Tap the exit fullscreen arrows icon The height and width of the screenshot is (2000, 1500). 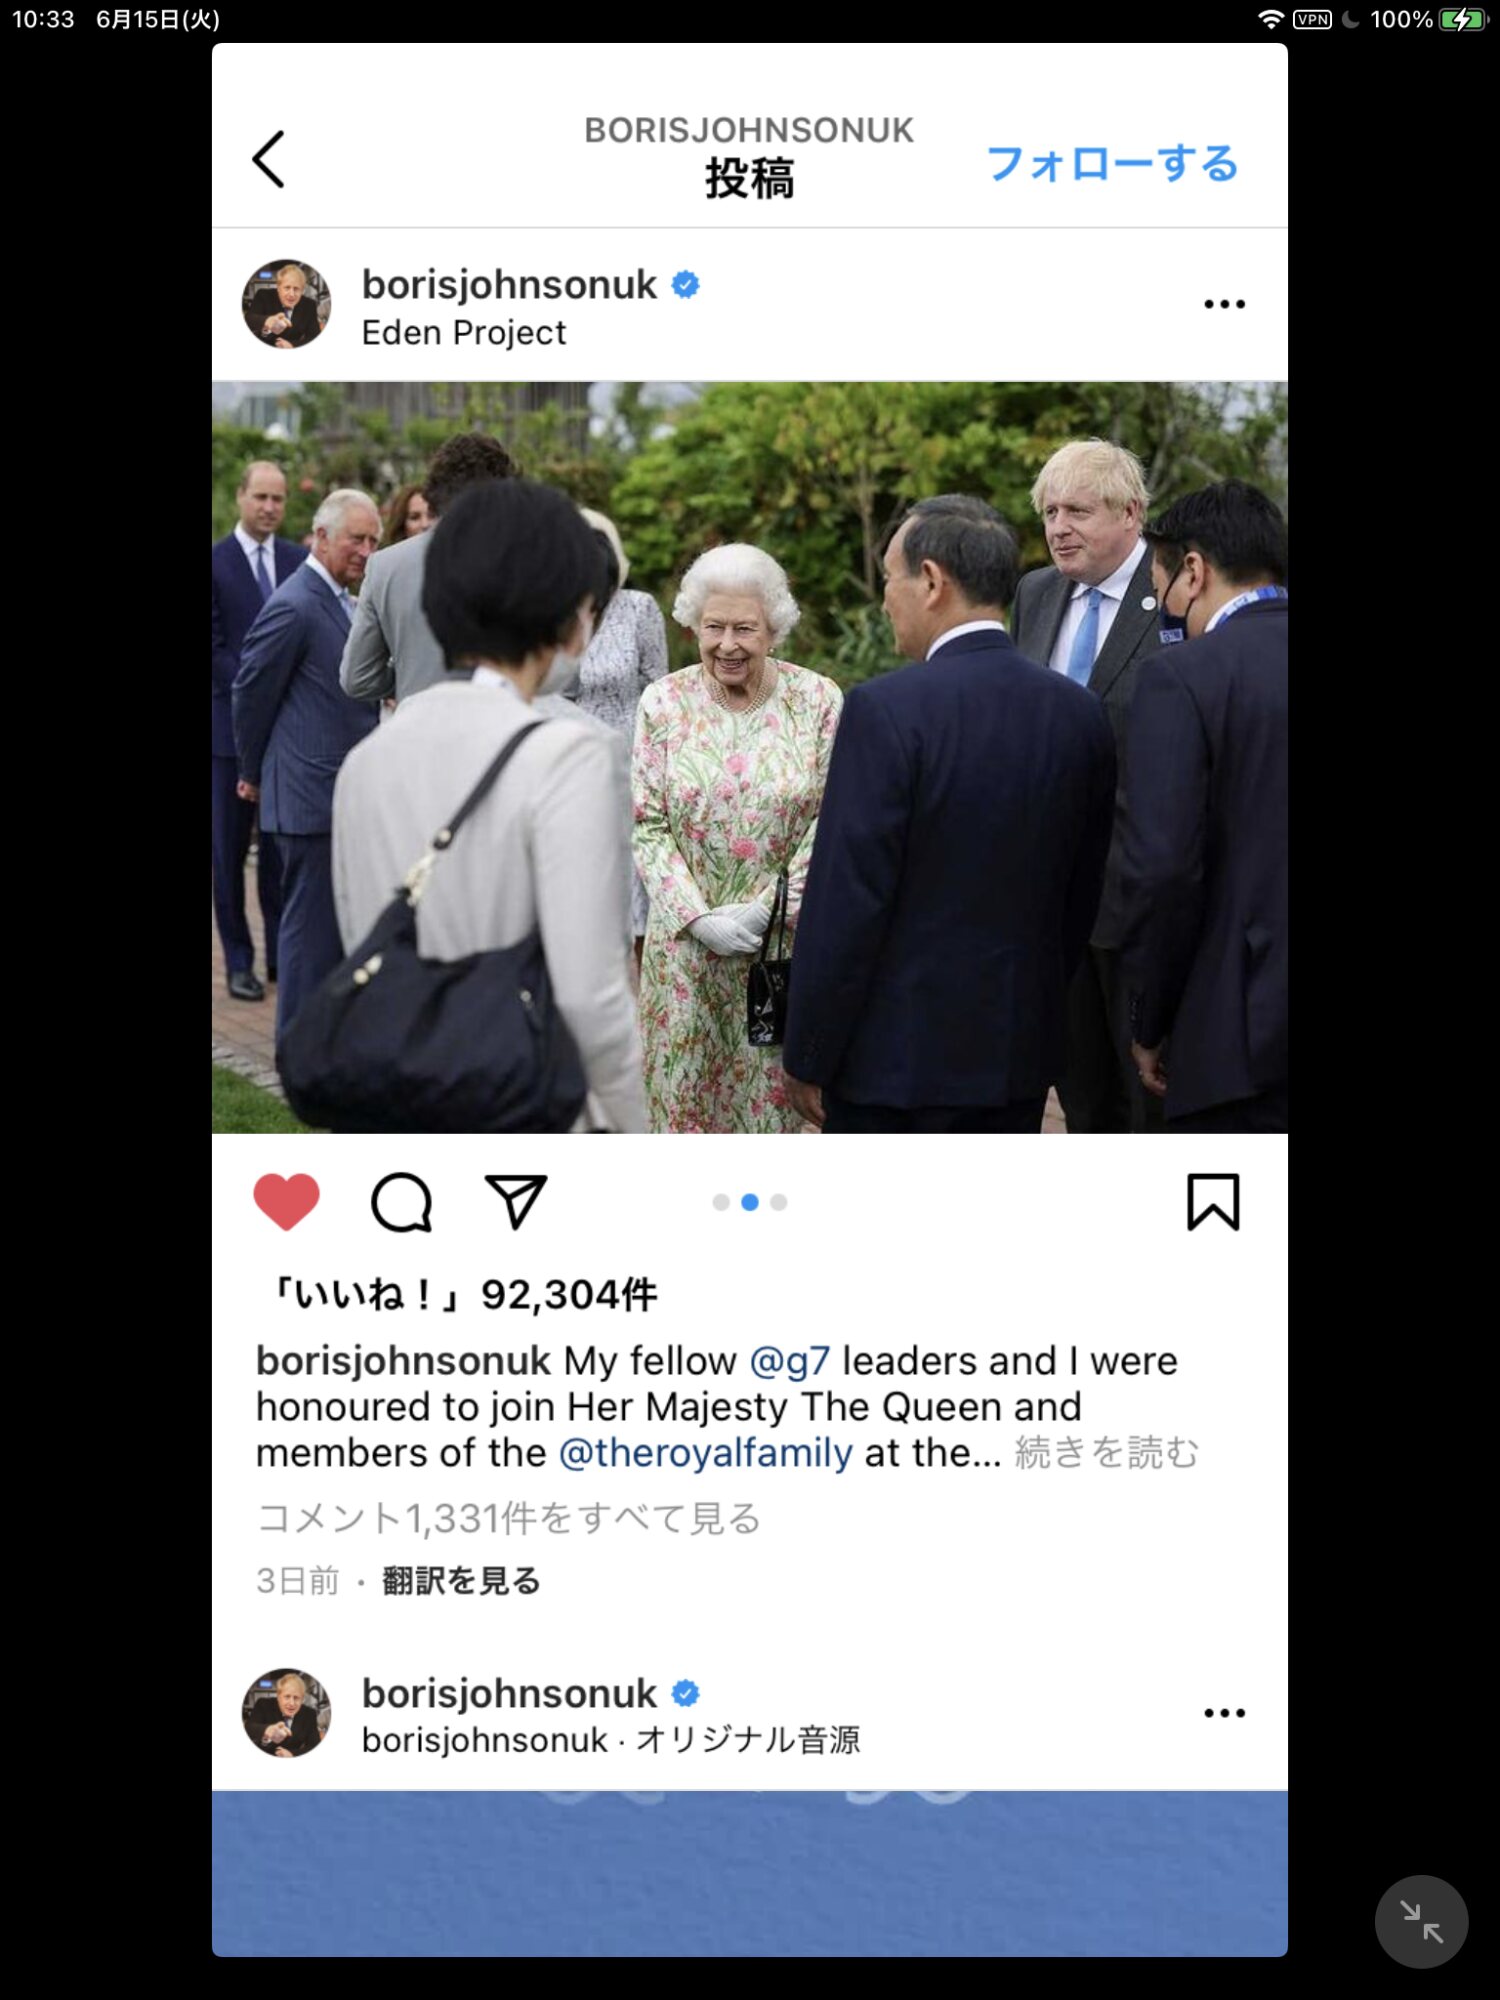coord(1421,1922)
